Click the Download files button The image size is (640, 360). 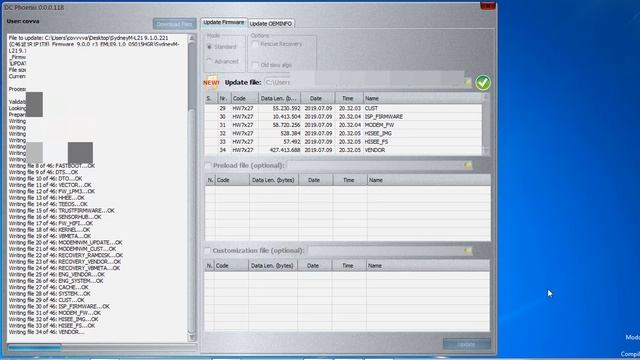(x=174, y=24)
